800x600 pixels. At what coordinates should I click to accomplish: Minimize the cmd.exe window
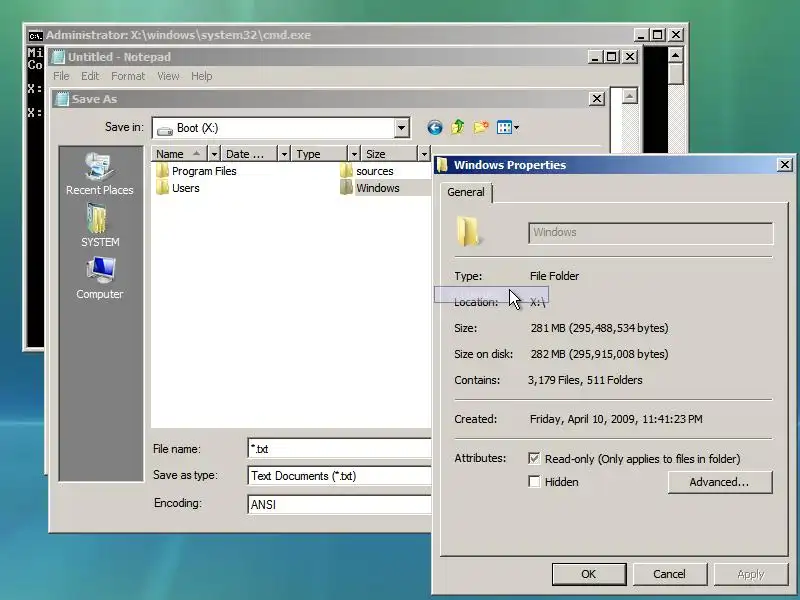point(641,35)
